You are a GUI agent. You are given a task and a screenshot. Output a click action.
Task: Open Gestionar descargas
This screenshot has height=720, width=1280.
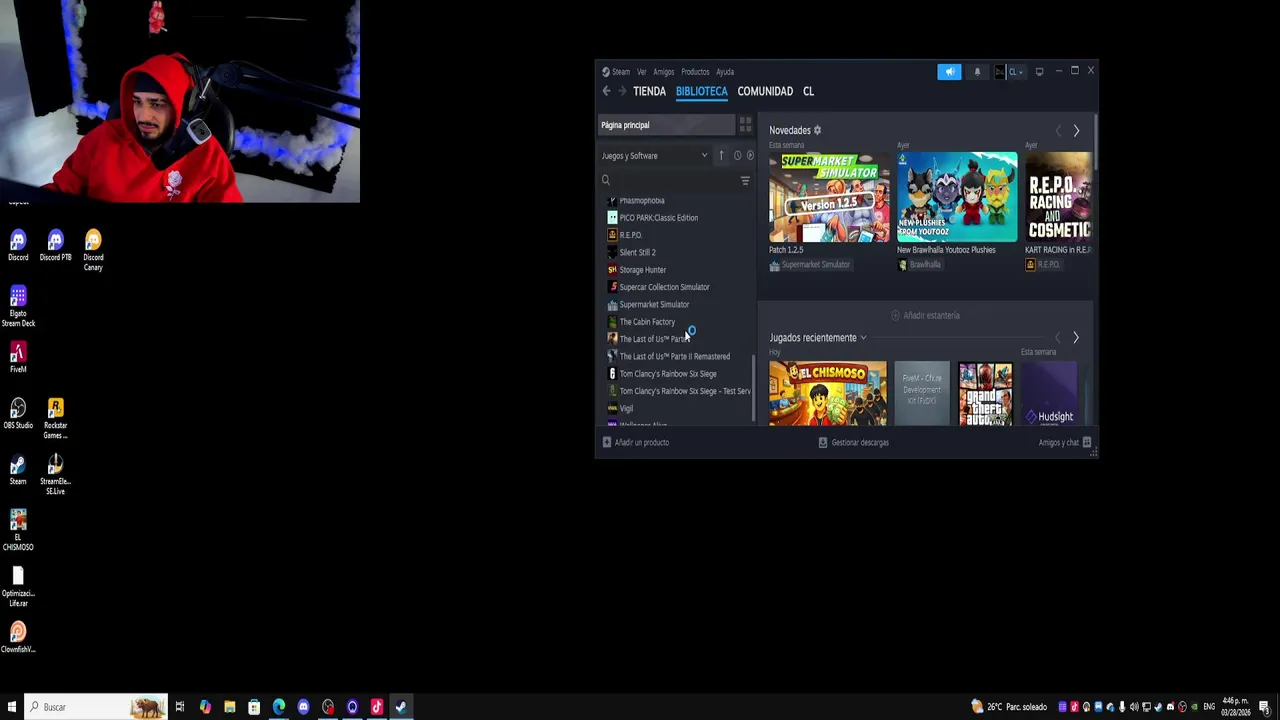click(853, 442)
